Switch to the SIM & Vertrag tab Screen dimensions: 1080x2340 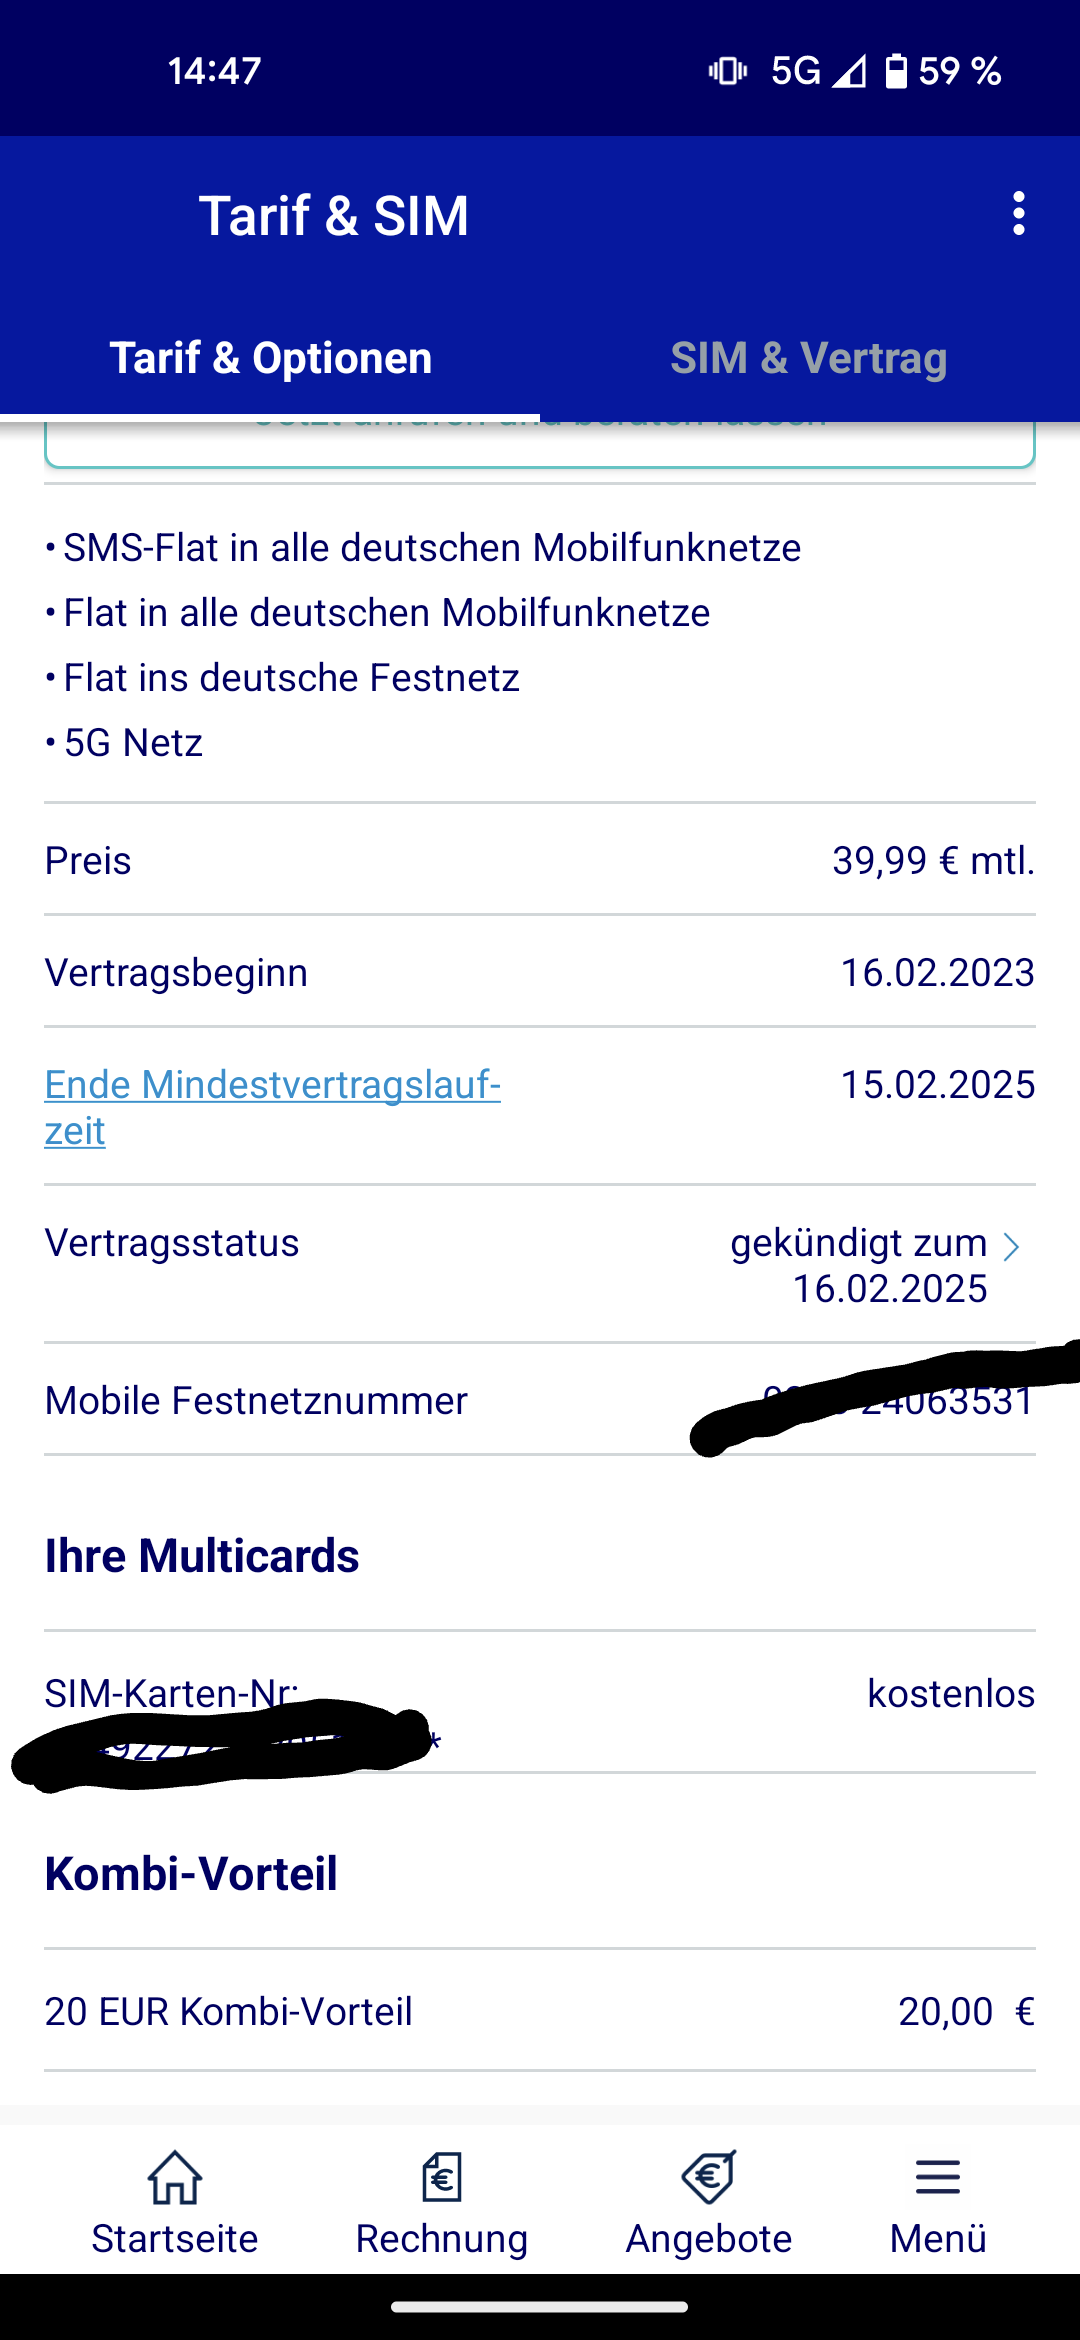coord(809,358)
